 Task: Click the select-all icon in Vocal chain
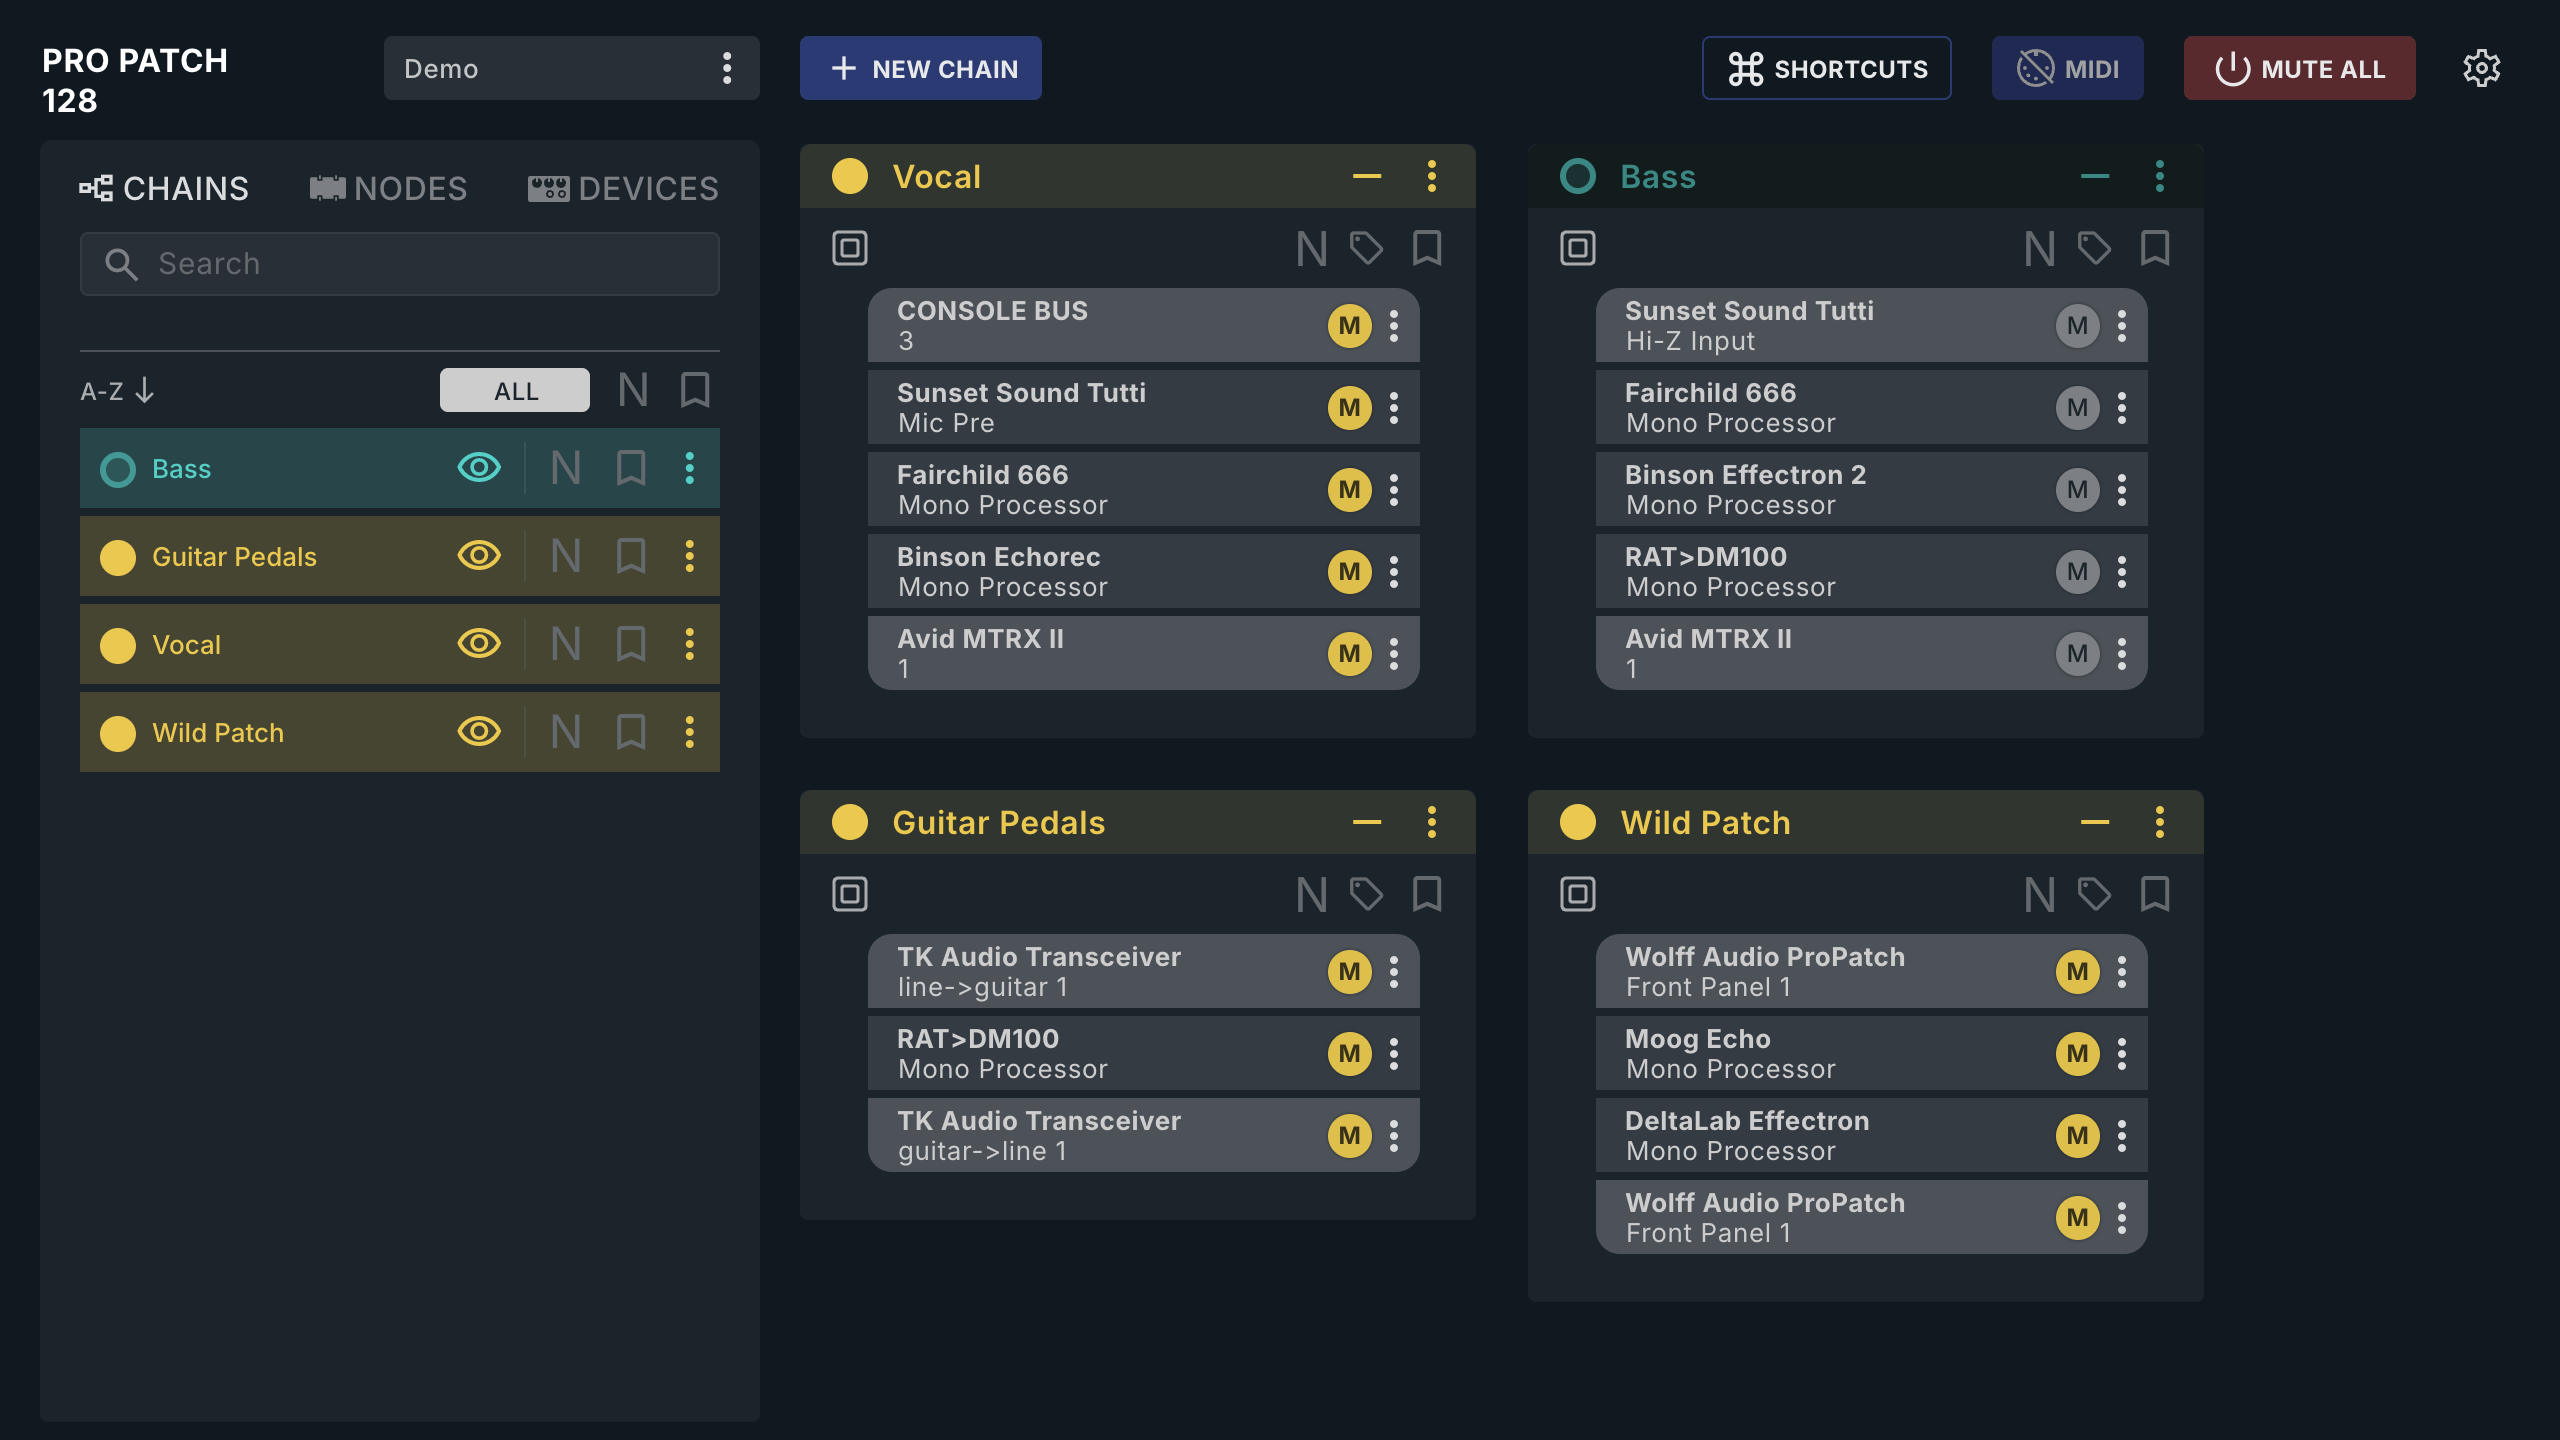(x=850, y=248)
